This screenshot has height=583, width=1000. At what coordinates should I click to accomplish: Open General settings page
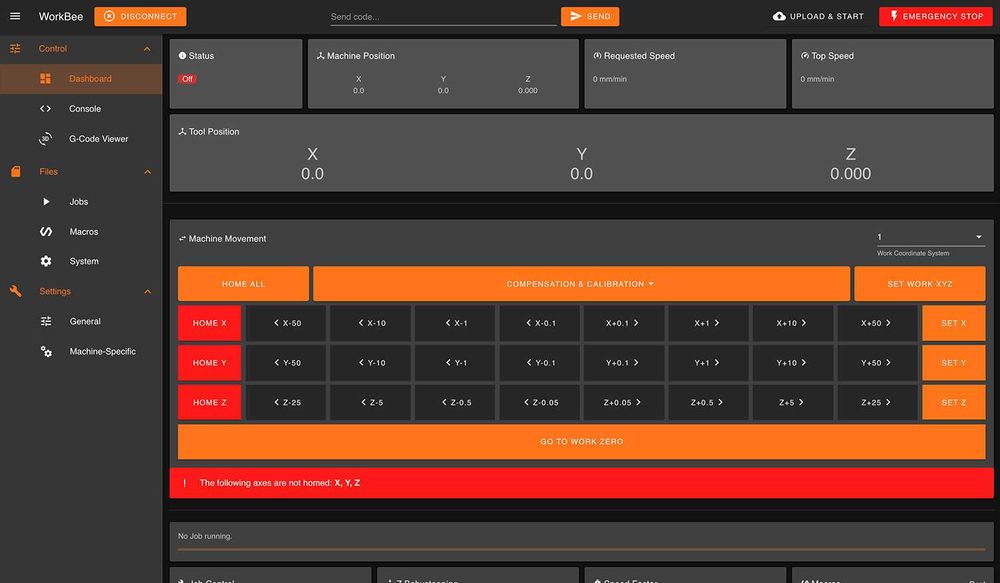[x=81, y=321]
